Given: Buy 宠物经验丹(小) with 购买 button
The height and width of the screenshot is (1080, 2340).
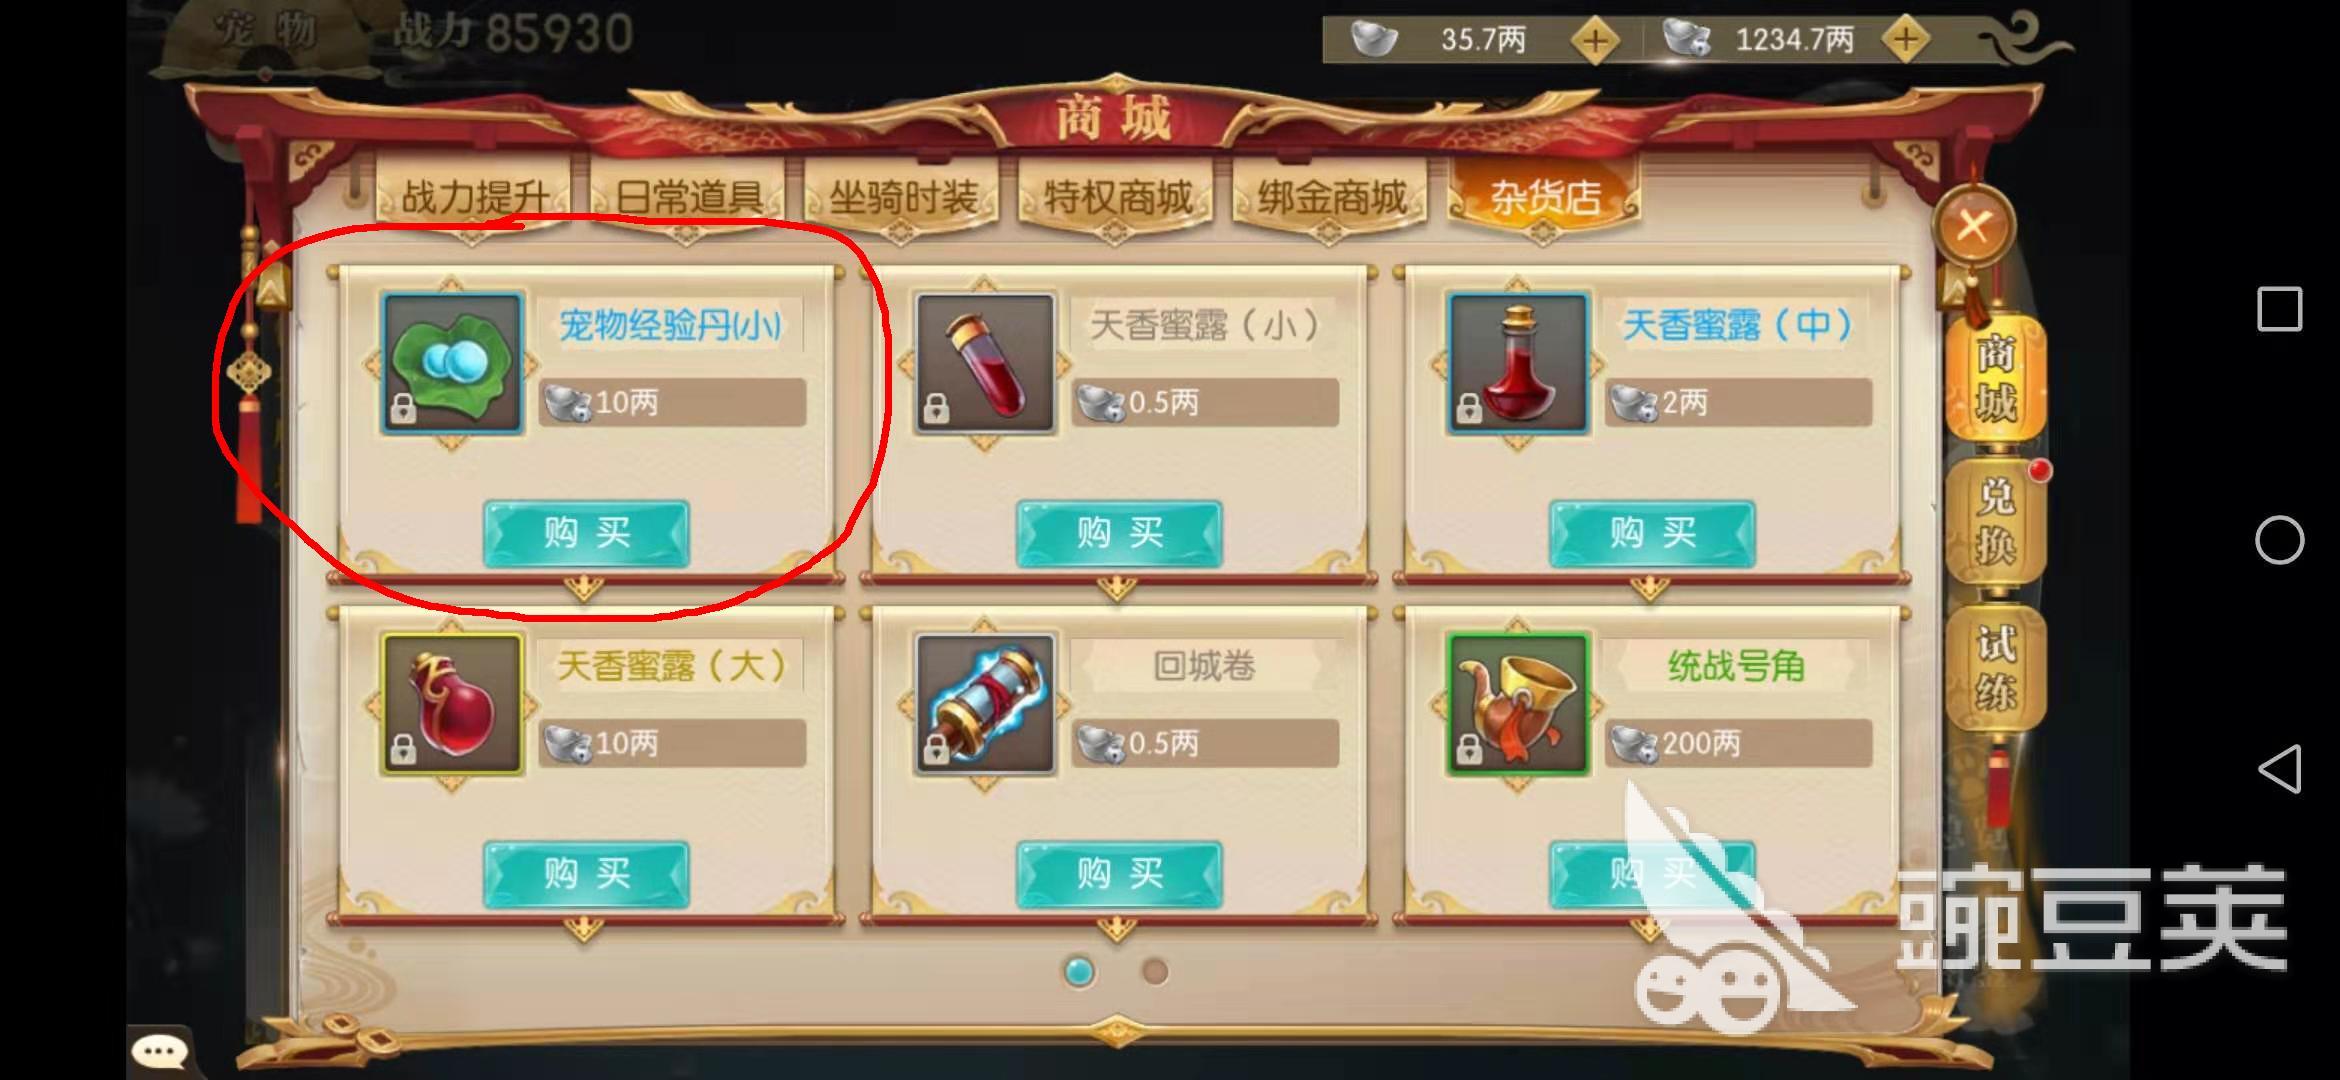Looking at the screenshot, I should tap(587, 533).
